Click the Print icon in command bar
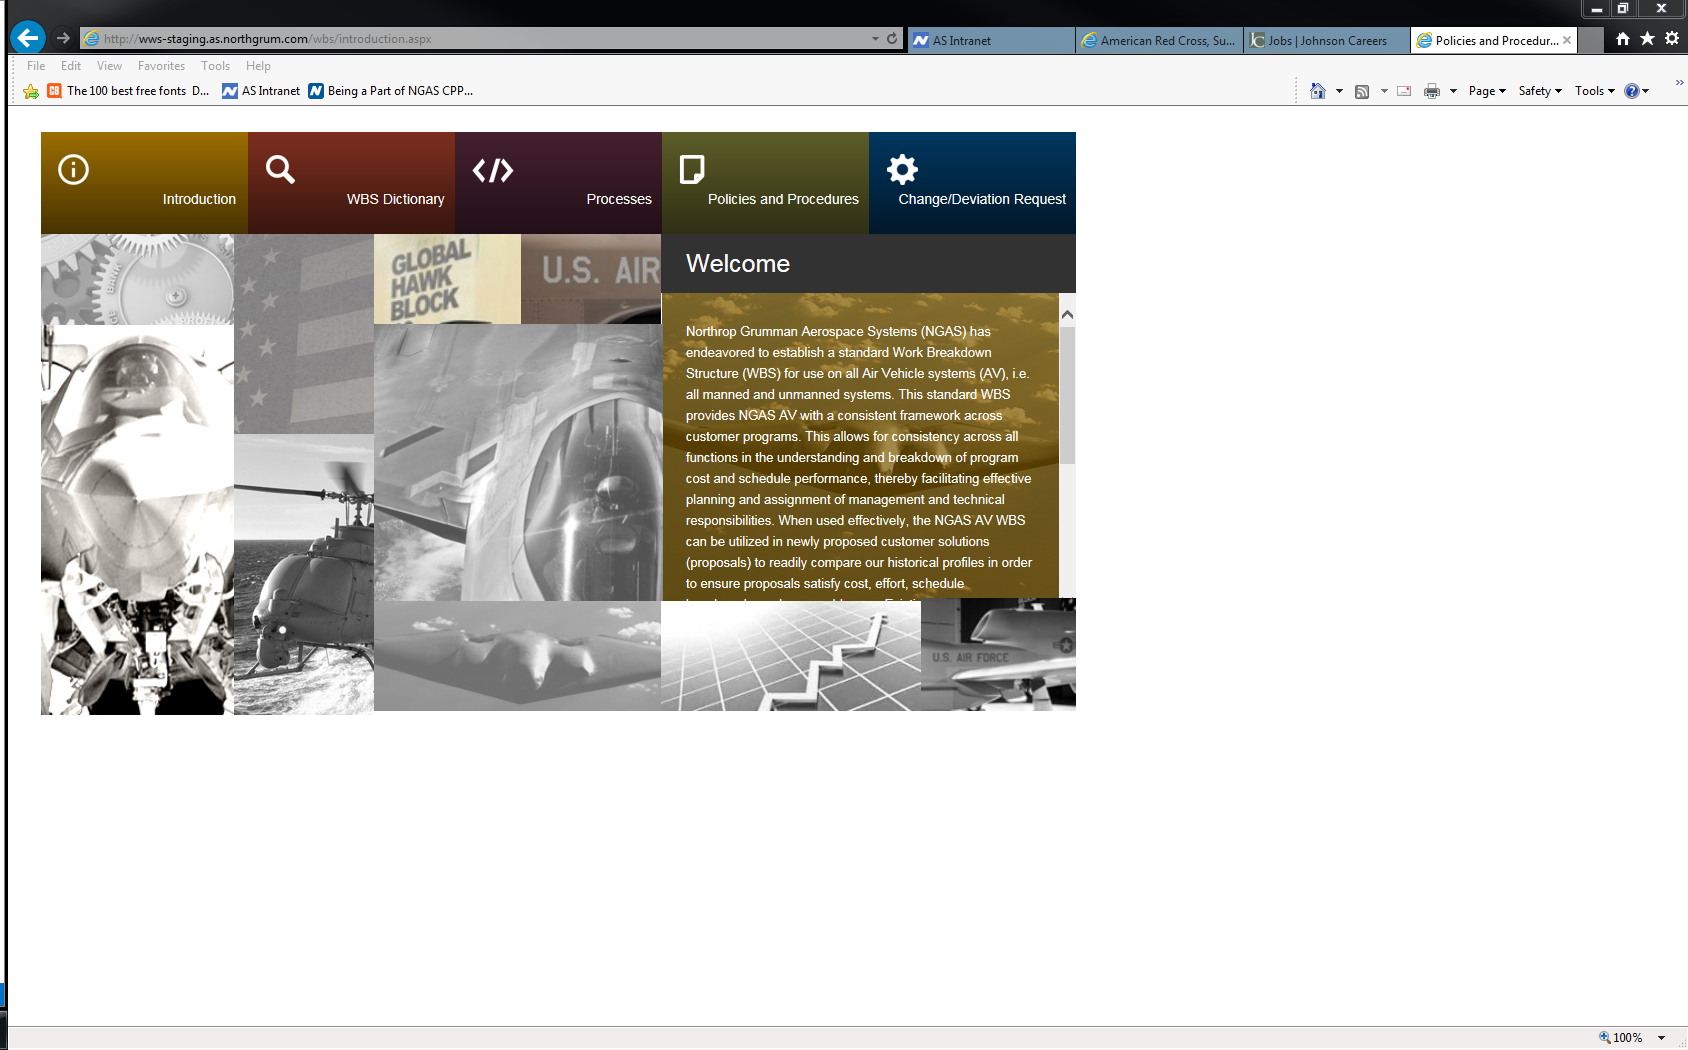 (x=1431, y=91)
